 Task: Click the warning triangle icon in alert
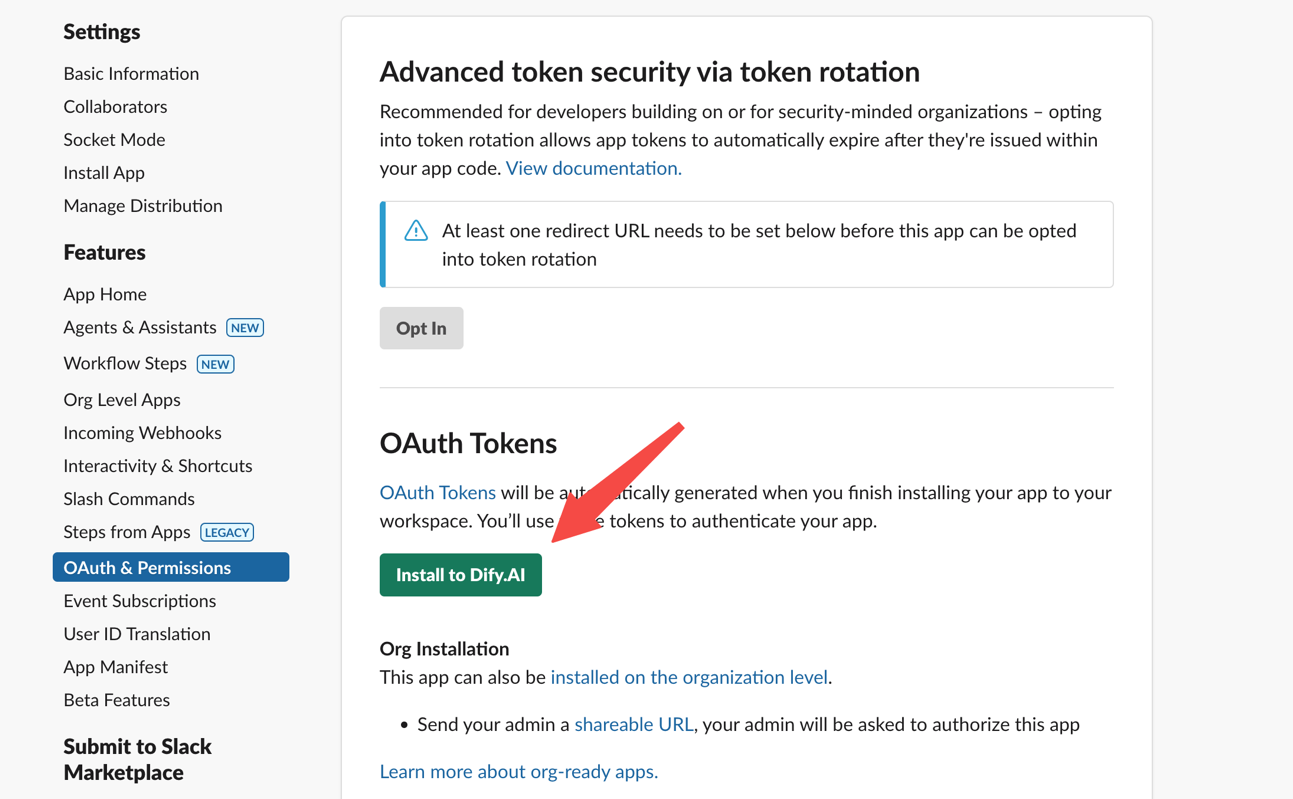416,231
